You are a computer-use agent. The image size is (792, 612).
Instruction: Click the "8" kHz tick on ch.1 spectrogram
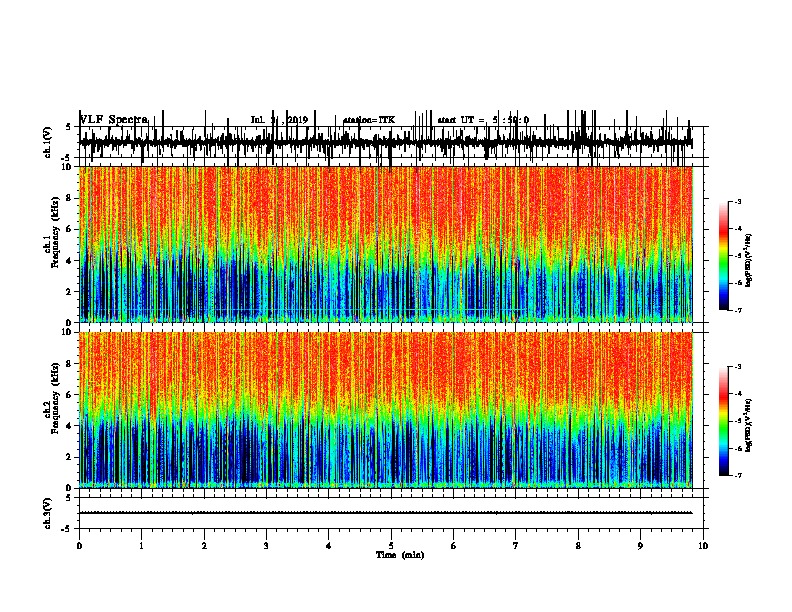pos(70,198)
